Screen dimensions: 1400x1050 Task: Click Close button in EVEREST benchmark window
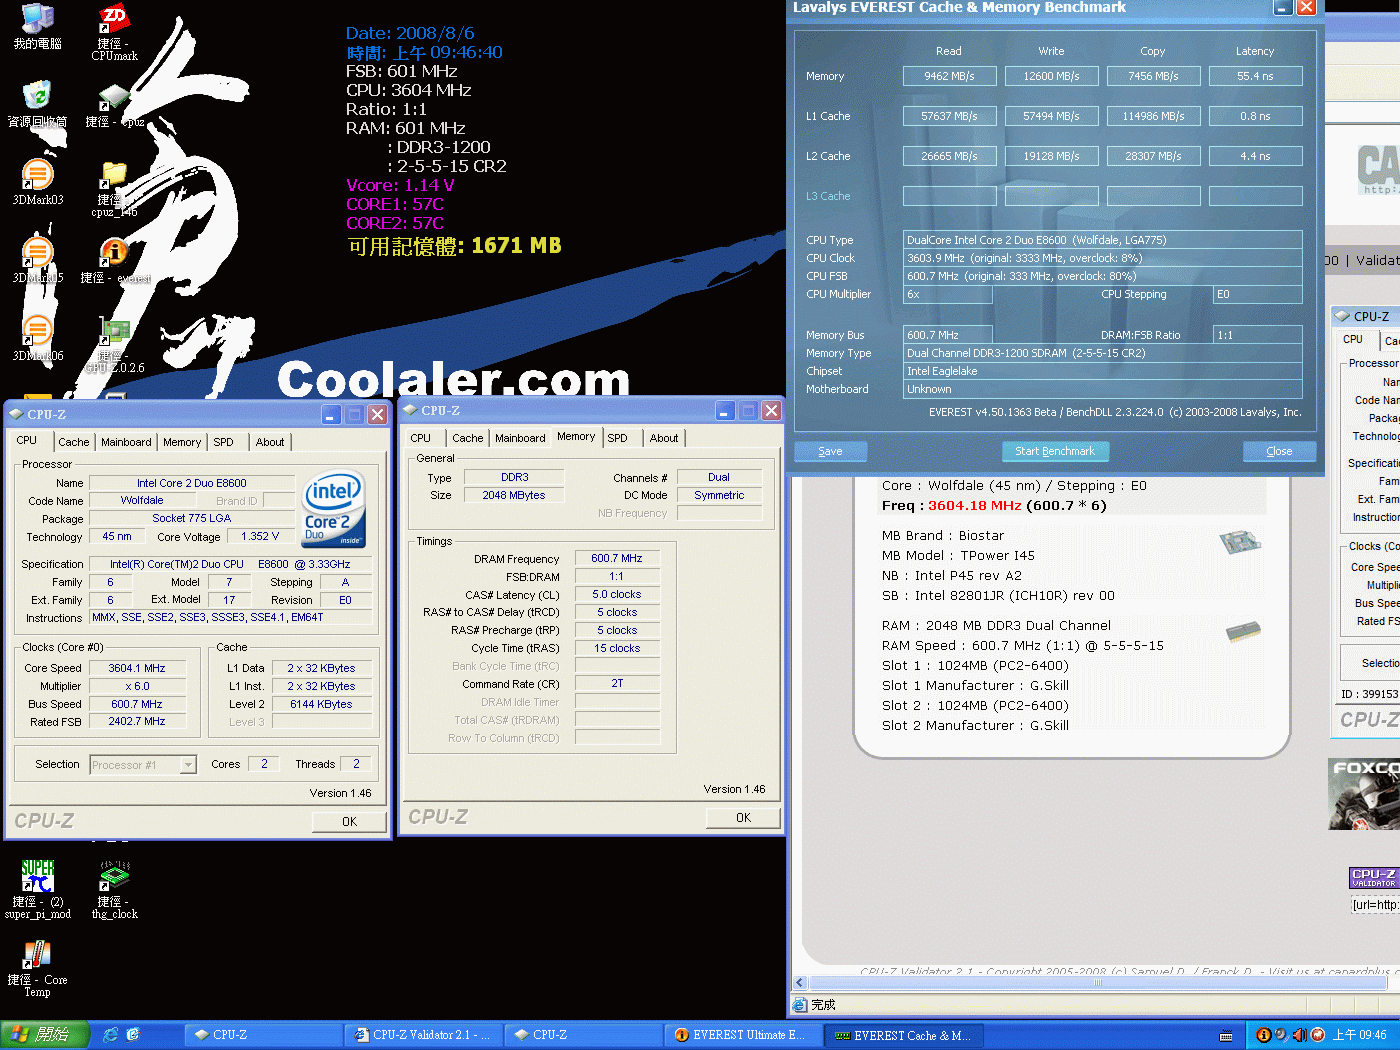[x=1279, y=451]
